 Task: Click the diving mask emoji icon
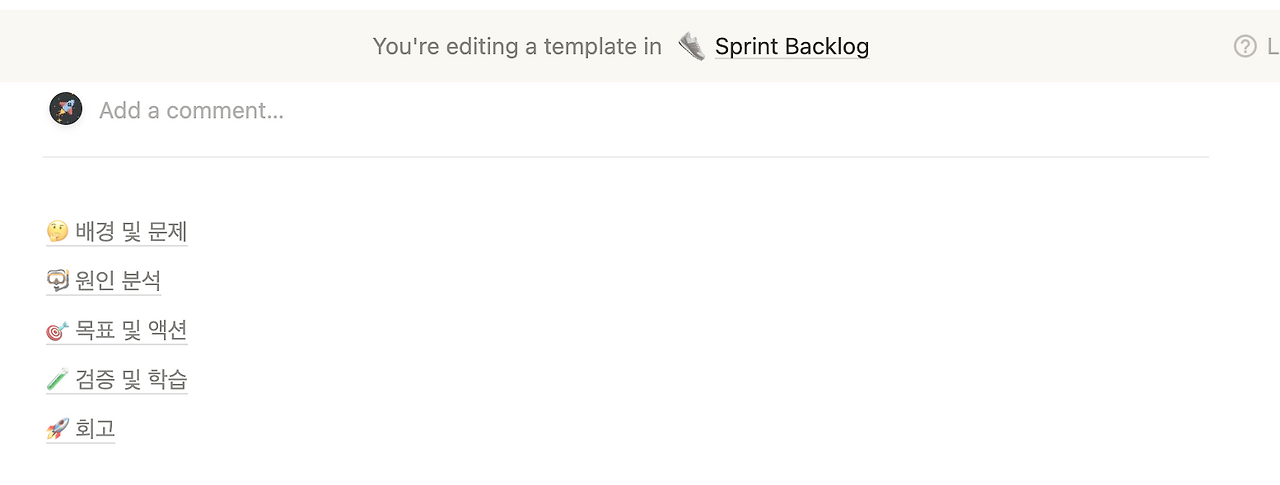click(x=57, y=281)
